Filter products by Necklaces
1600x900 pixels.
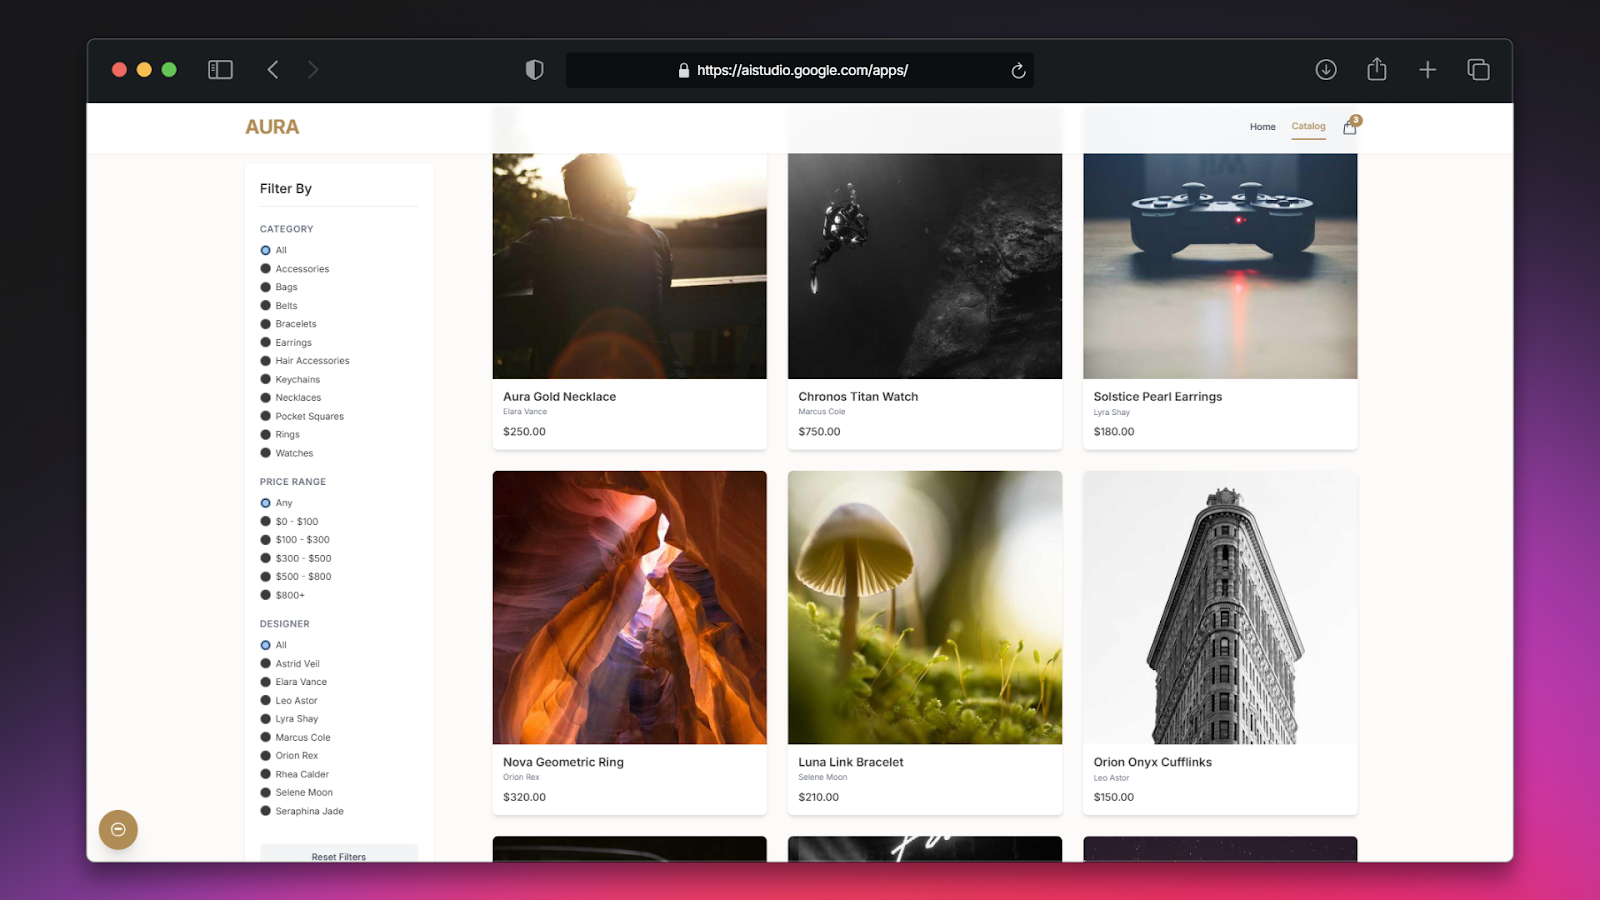pyautogui.click(x=266, y=398)
